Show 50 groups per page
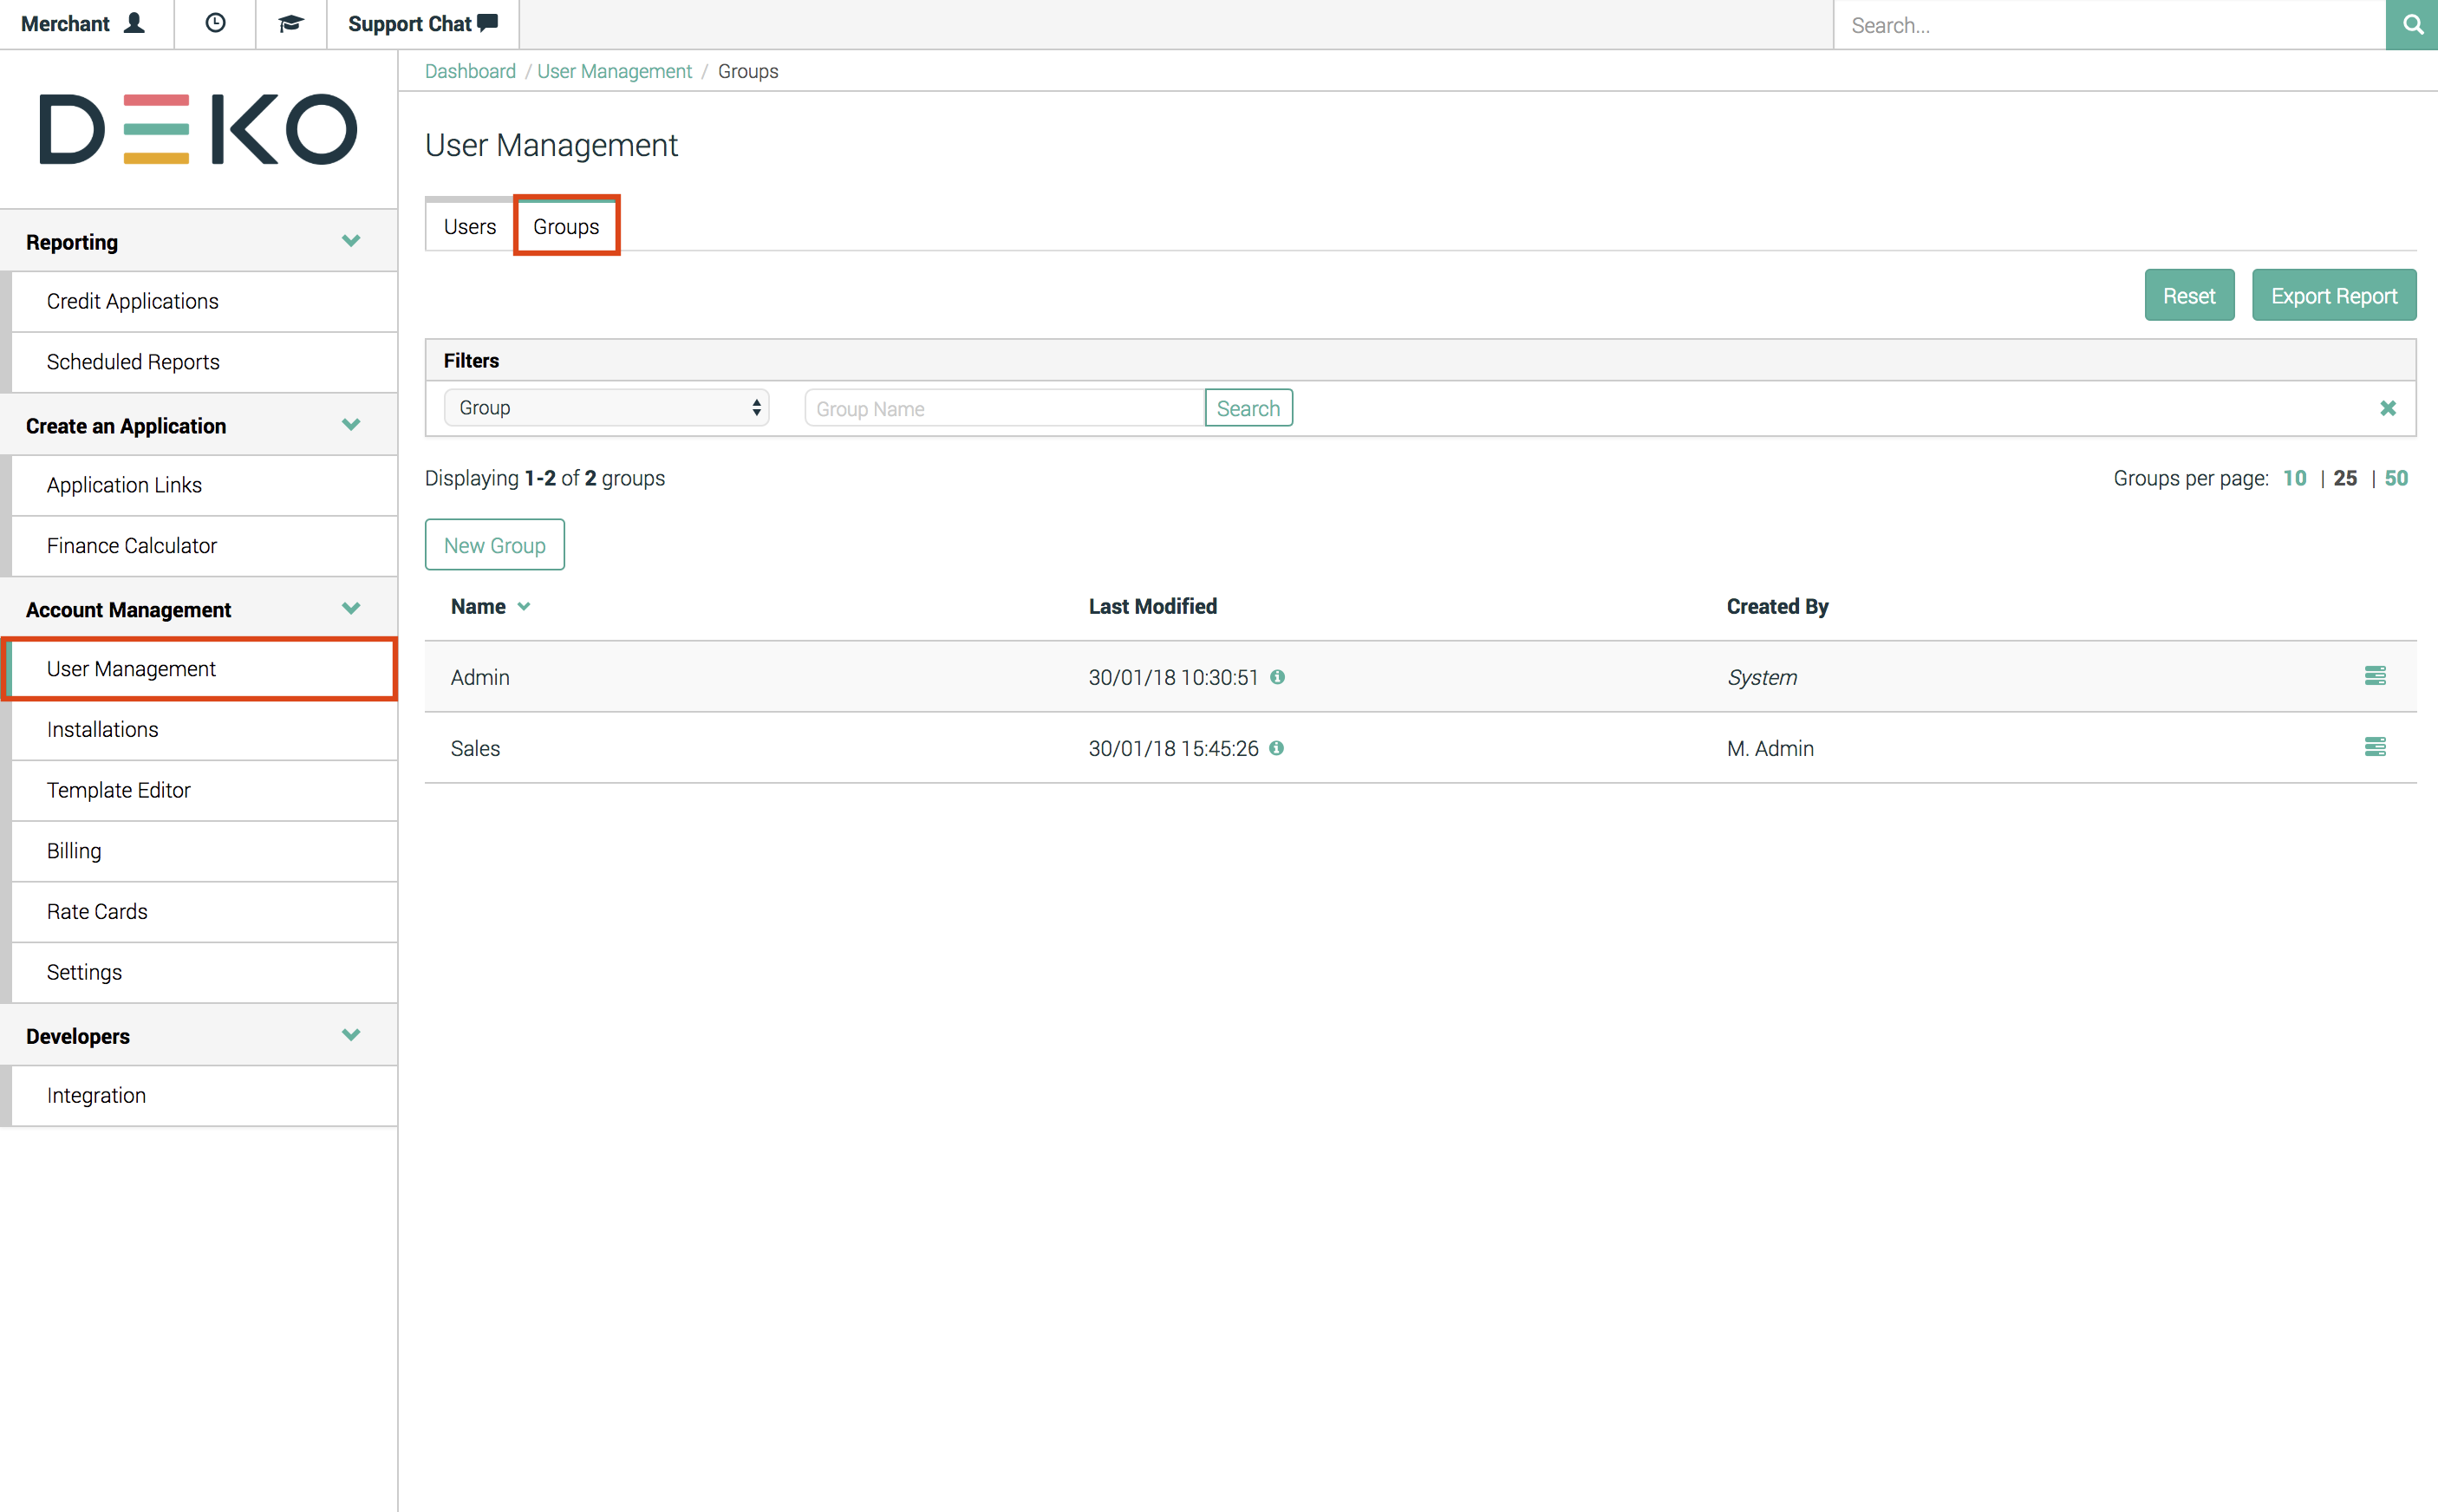This screenshot has height=1512, width=2438. (2396, 478)
